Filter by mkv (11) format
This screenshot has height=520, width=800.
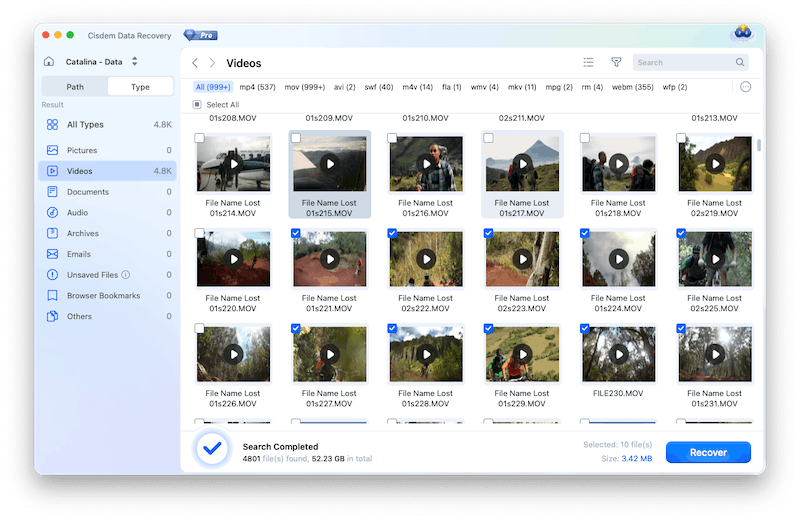[x=522, y=87]
